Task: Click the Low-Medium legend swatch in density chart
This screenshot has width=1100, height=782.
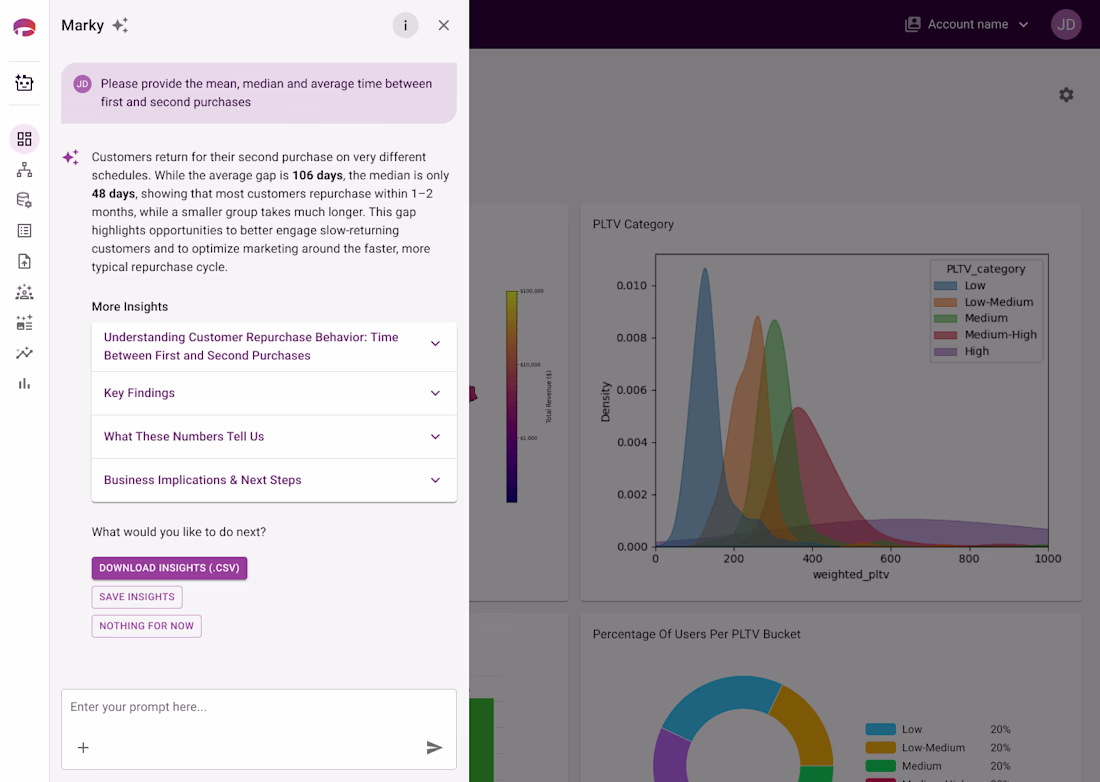Action: coord(945,302)
